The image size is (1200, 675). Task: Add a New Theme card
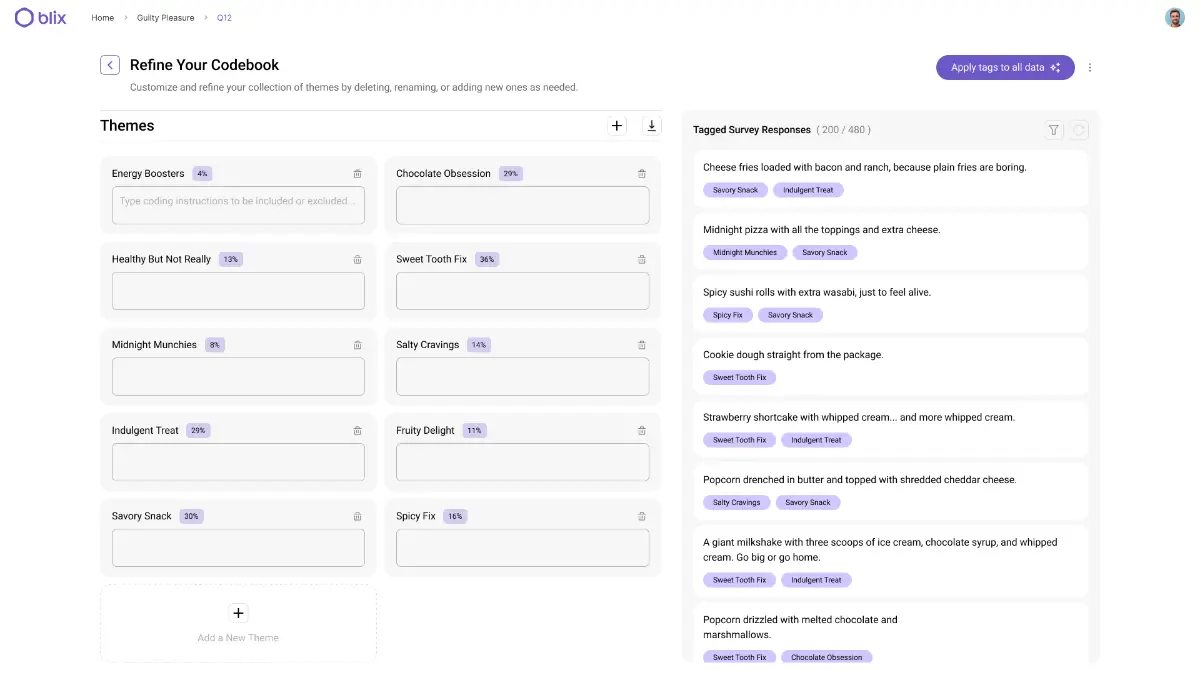coord(238,623)
